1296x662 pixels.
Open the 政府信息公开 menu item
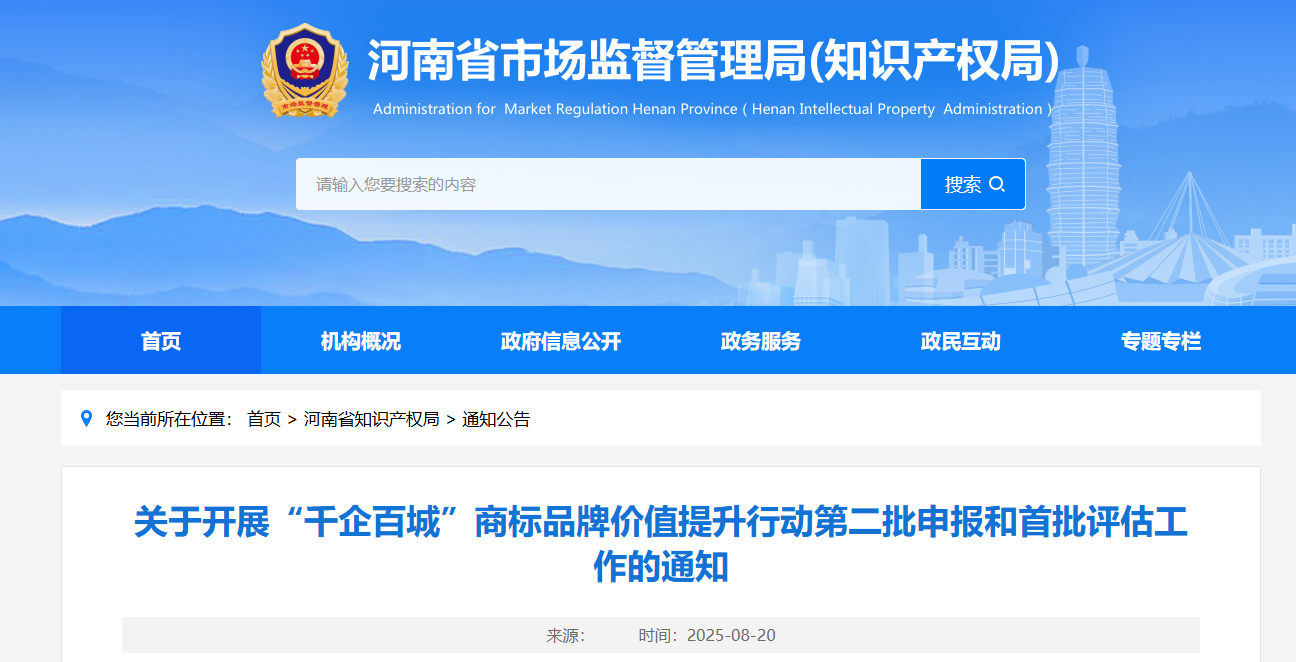point(561,341)
